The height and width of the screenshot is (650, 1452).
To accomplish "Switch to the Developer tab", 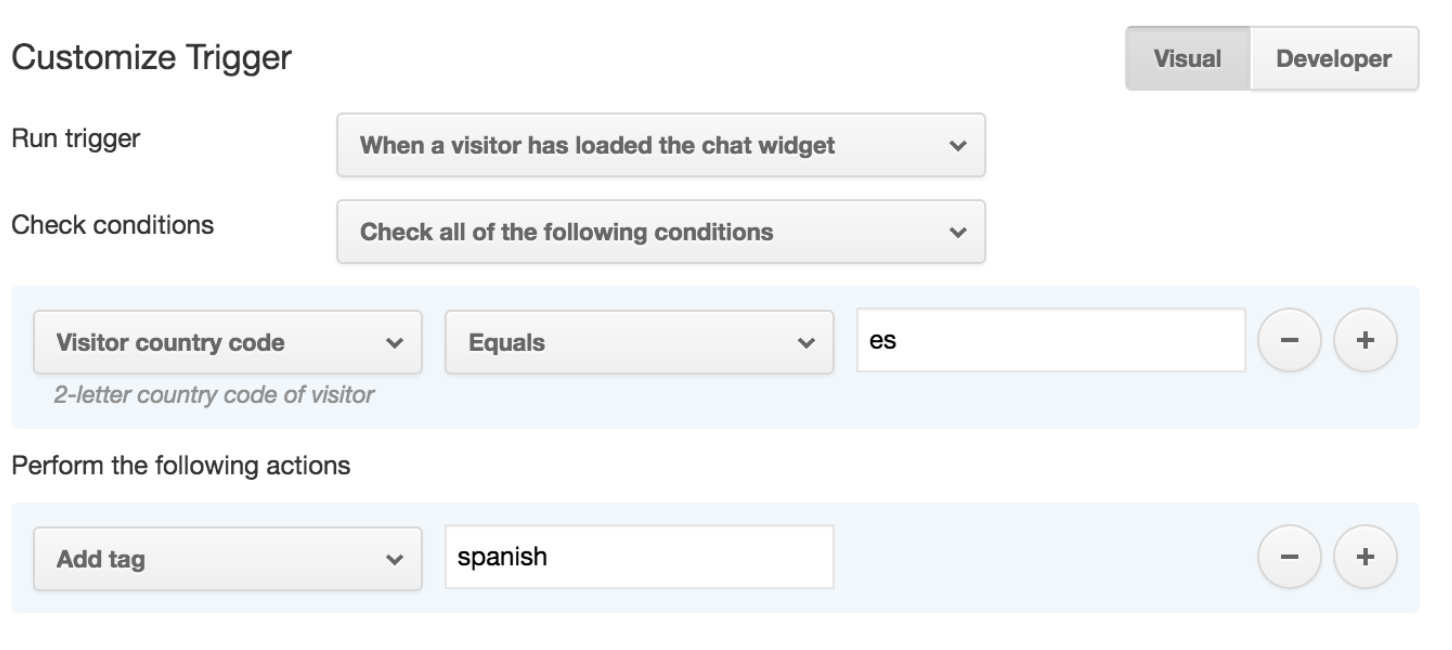I will coord(1333,58).
